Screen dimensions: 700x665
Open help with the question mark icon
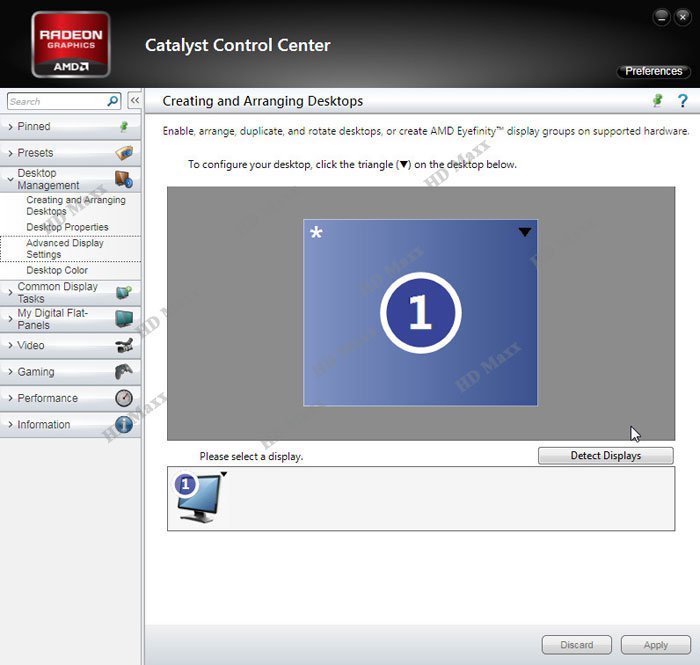pos(682,101)
